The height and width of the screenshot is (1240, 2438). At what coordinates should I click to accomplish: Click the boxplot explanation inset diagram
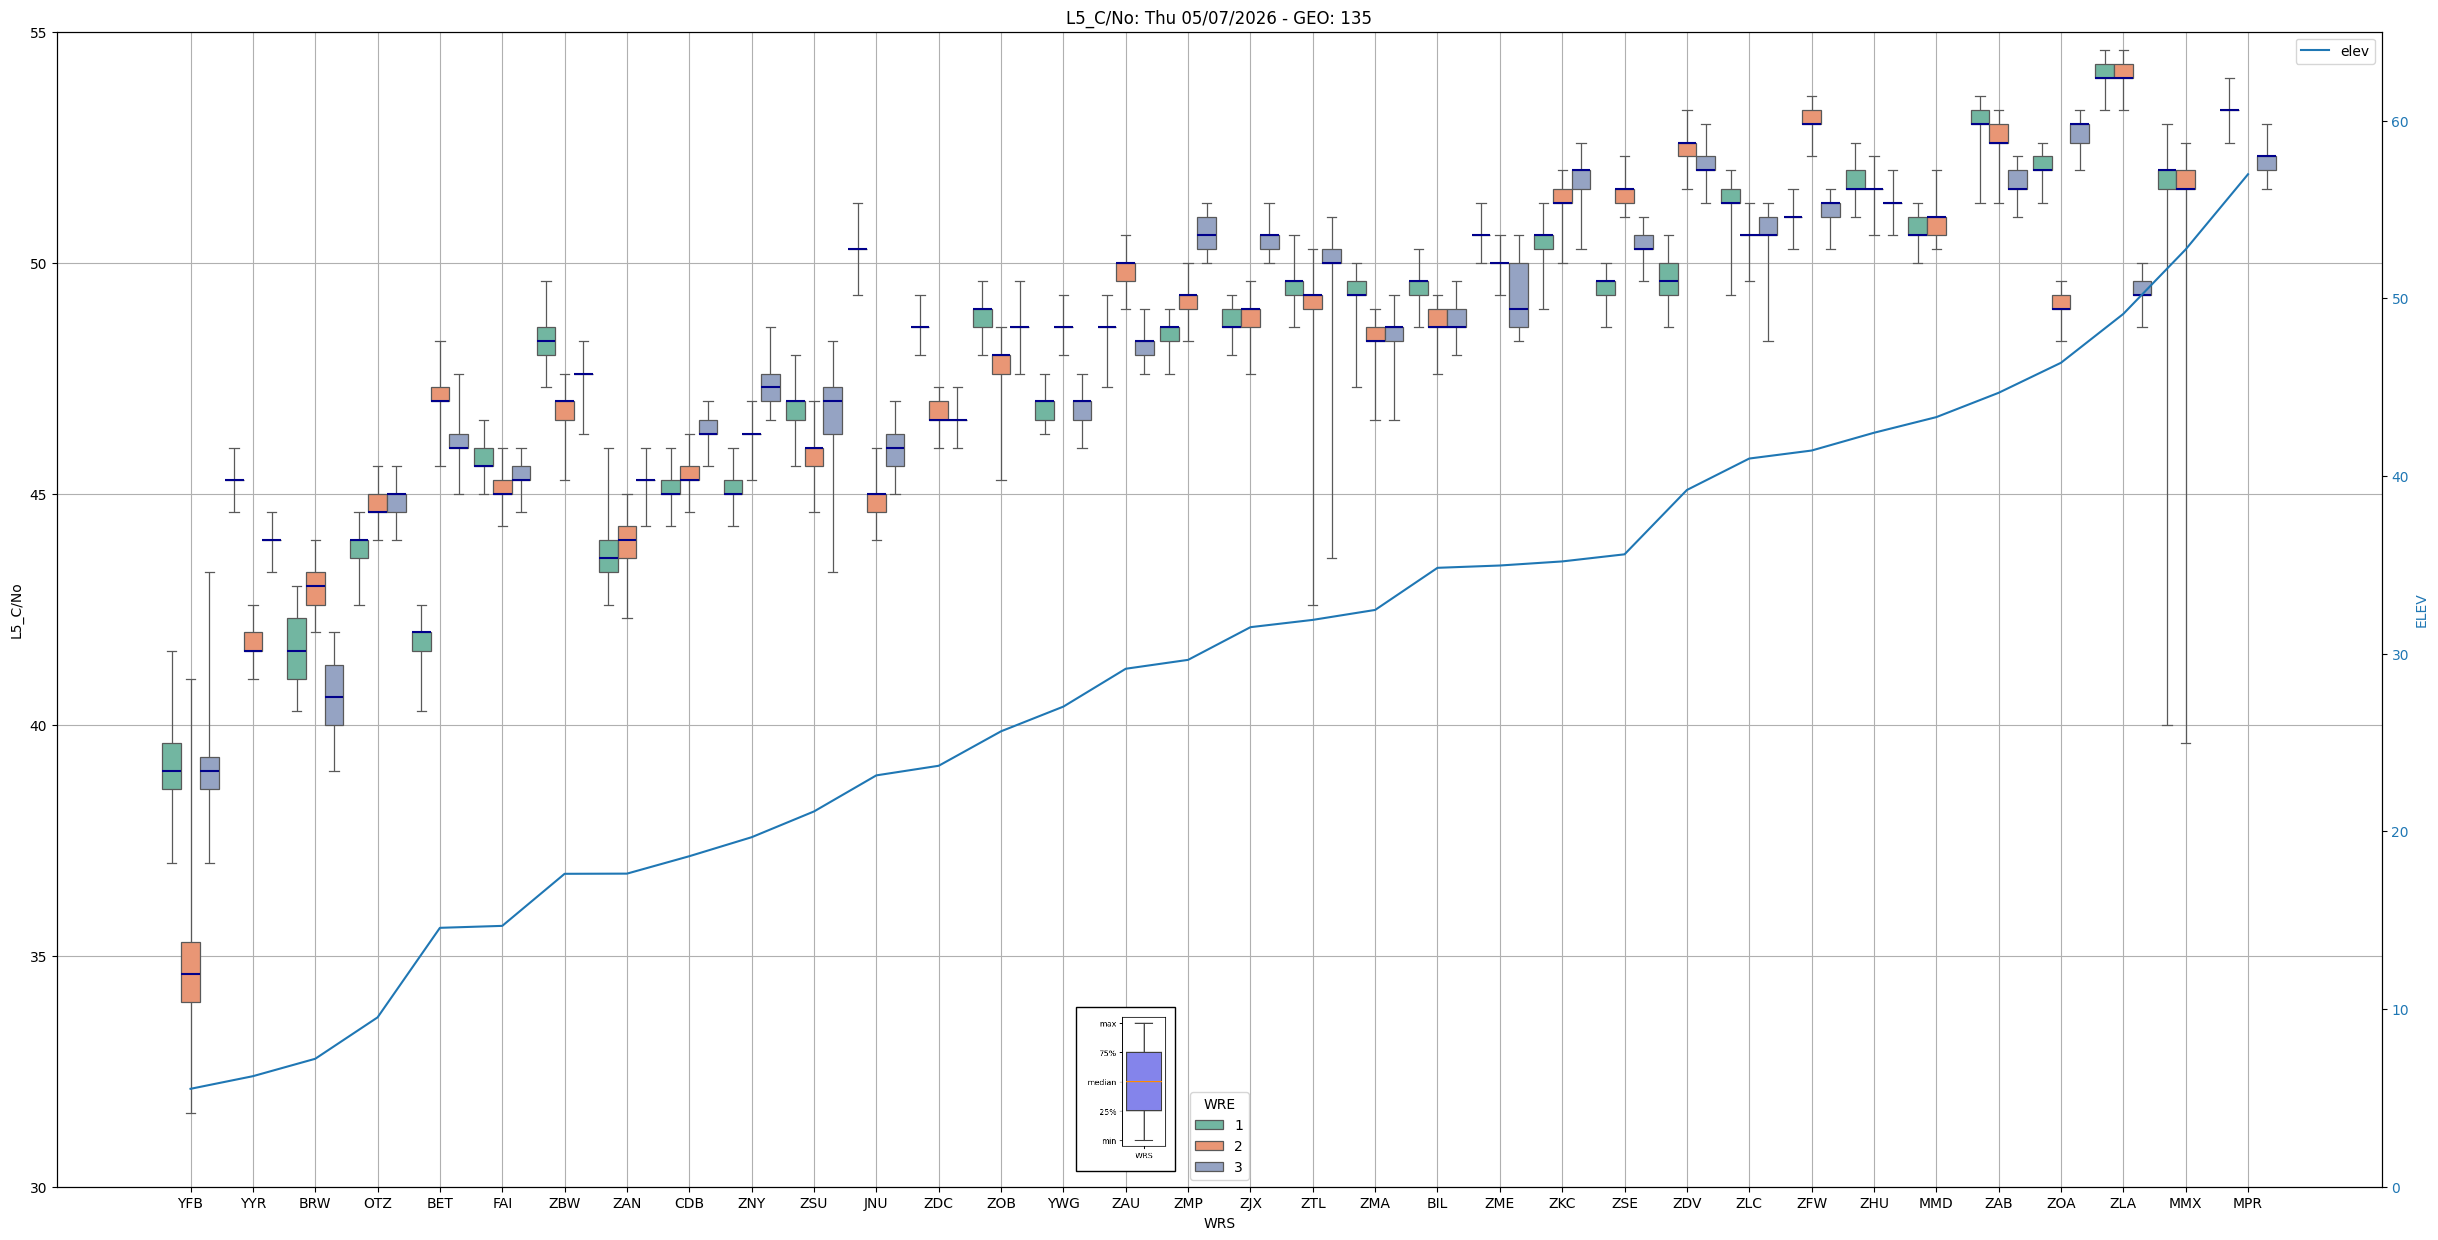pos(1125,1089)
